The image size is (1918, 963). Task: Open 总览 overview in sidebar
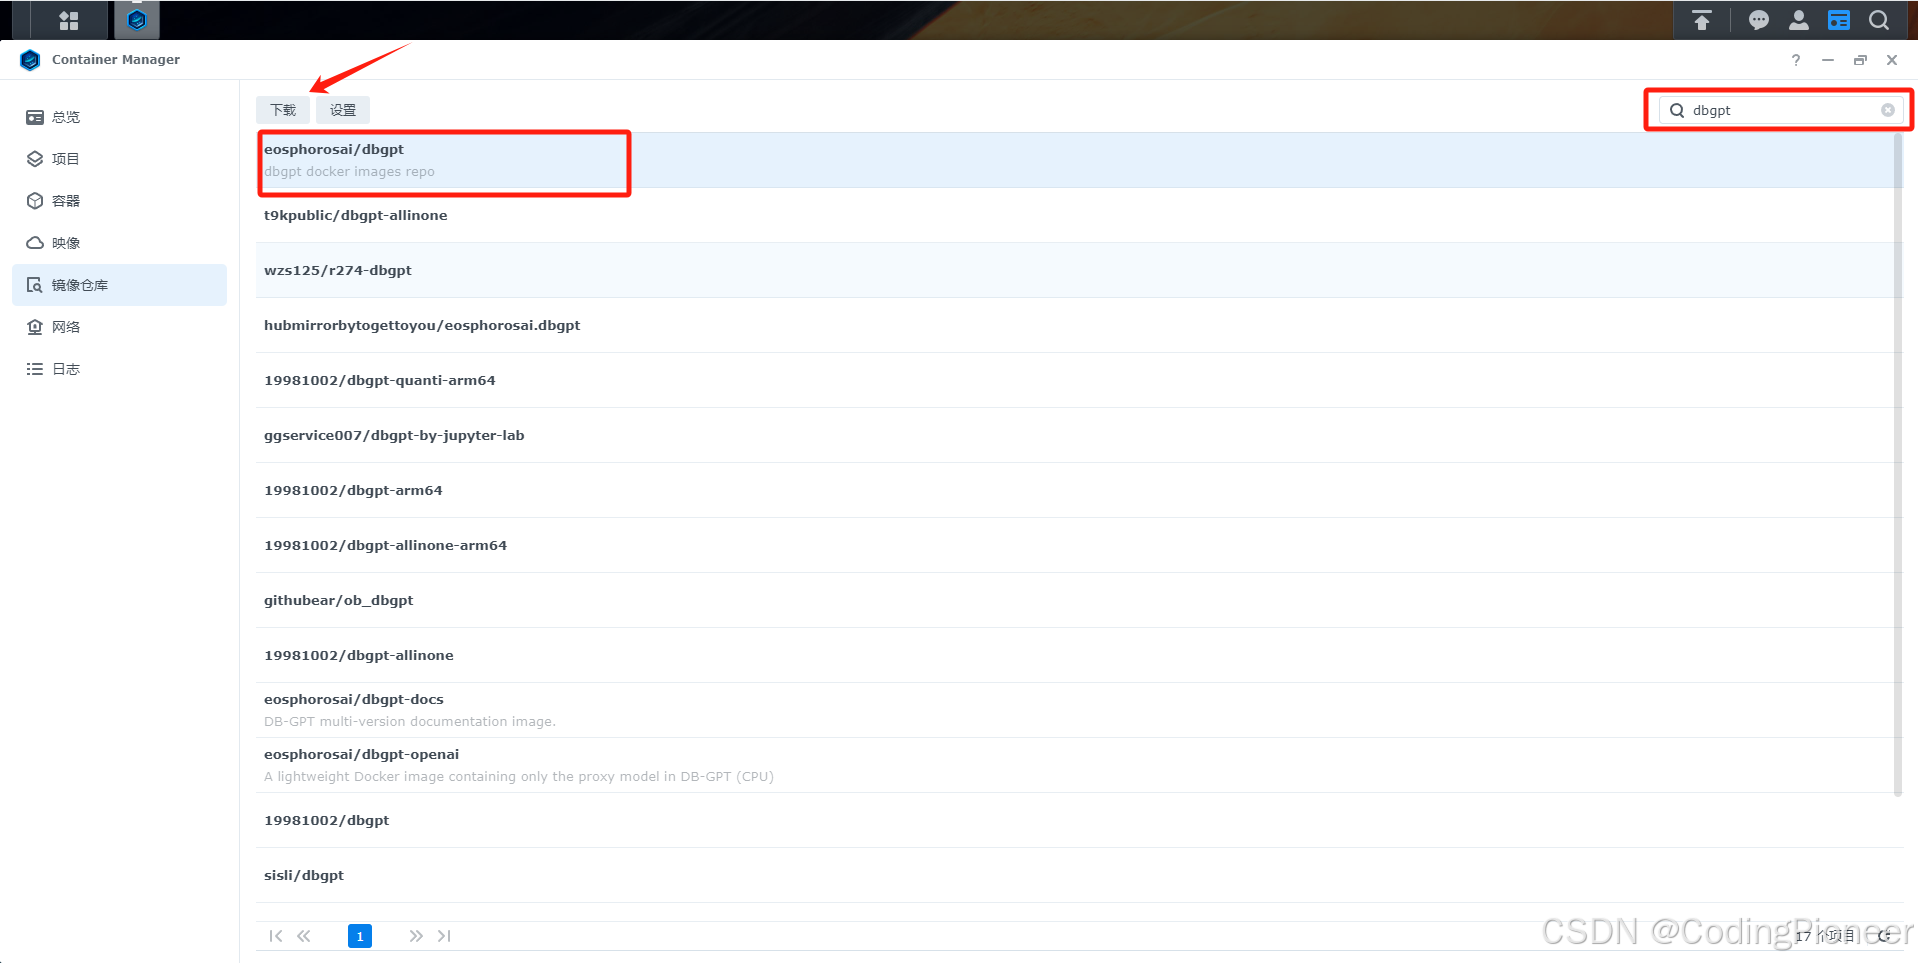tap(119, 117)
